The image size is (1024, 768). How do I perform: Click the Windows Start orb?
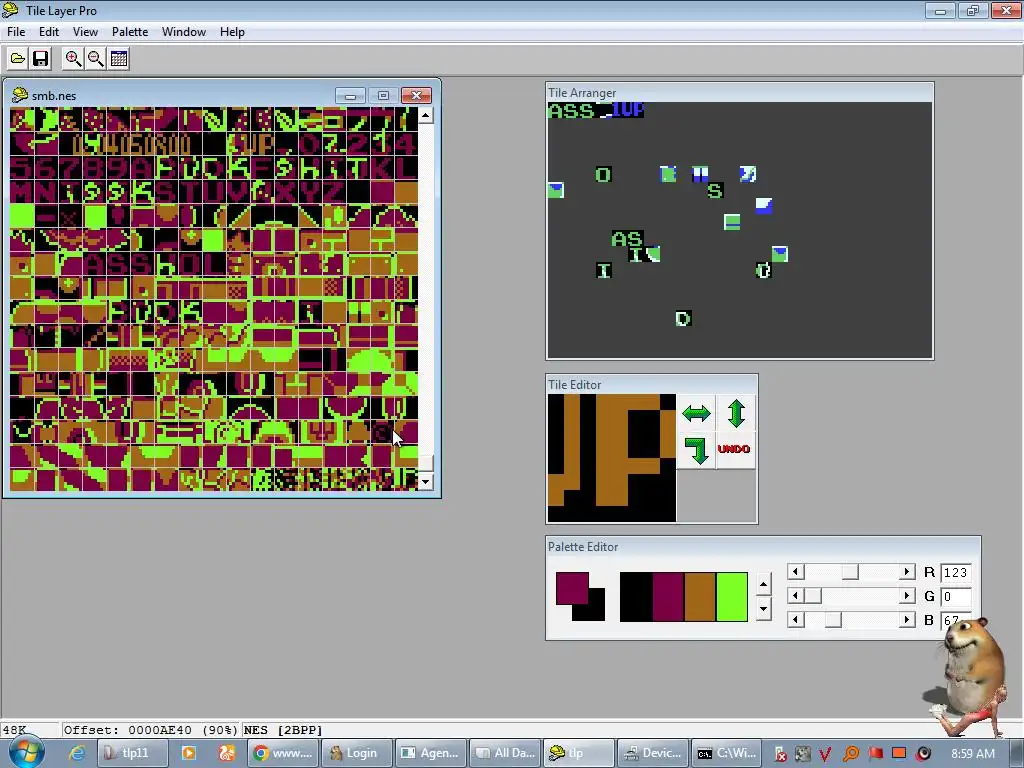26,752
